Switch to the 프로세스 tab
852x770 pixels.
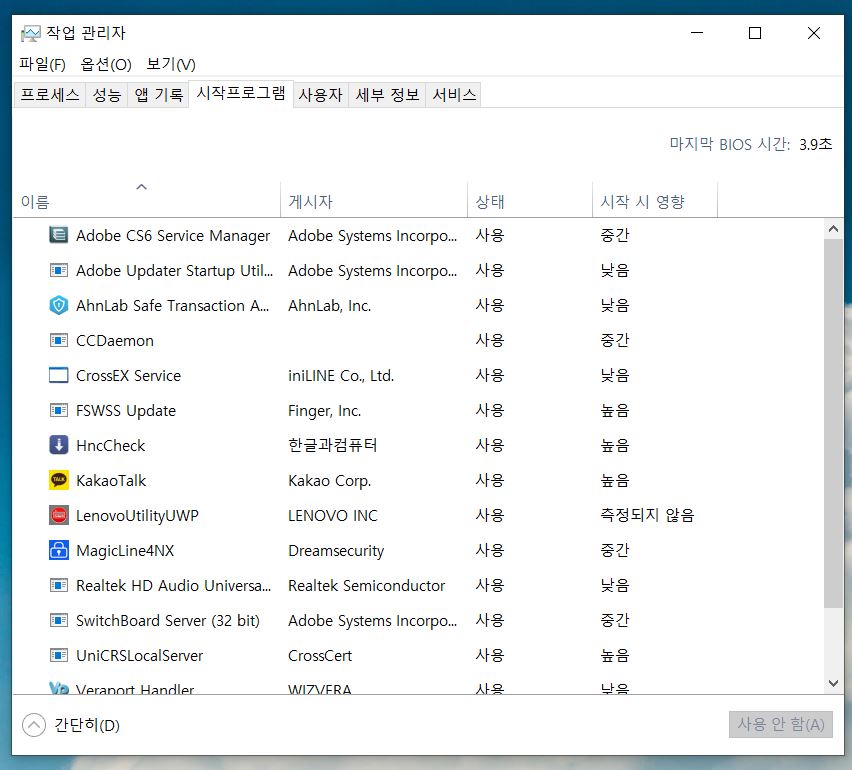point(49,95)
